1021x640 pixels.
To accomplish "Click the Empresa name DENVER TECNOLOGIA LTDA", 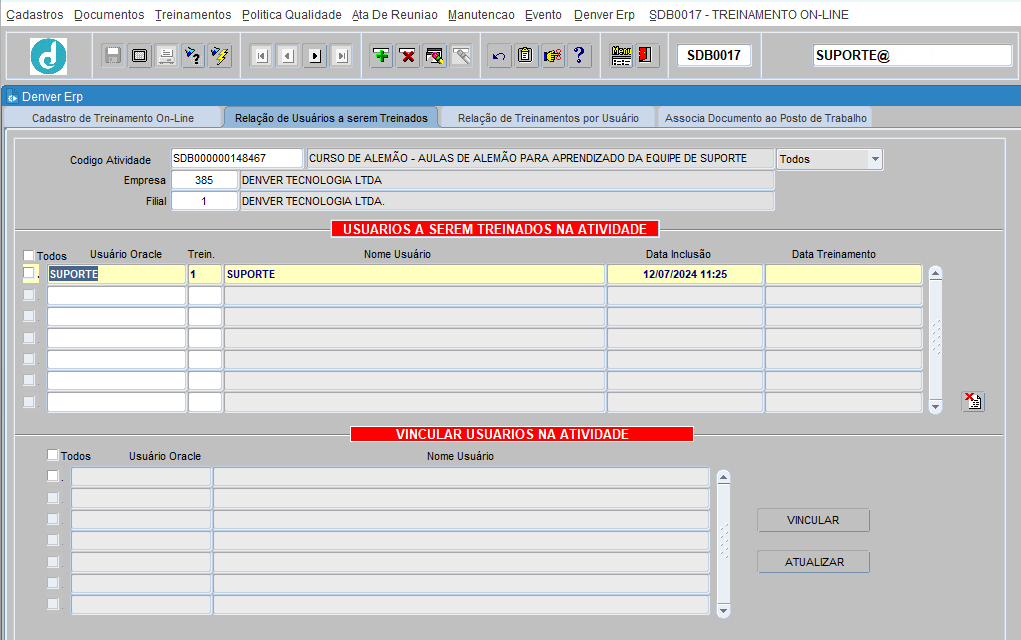I will (507, 180).
